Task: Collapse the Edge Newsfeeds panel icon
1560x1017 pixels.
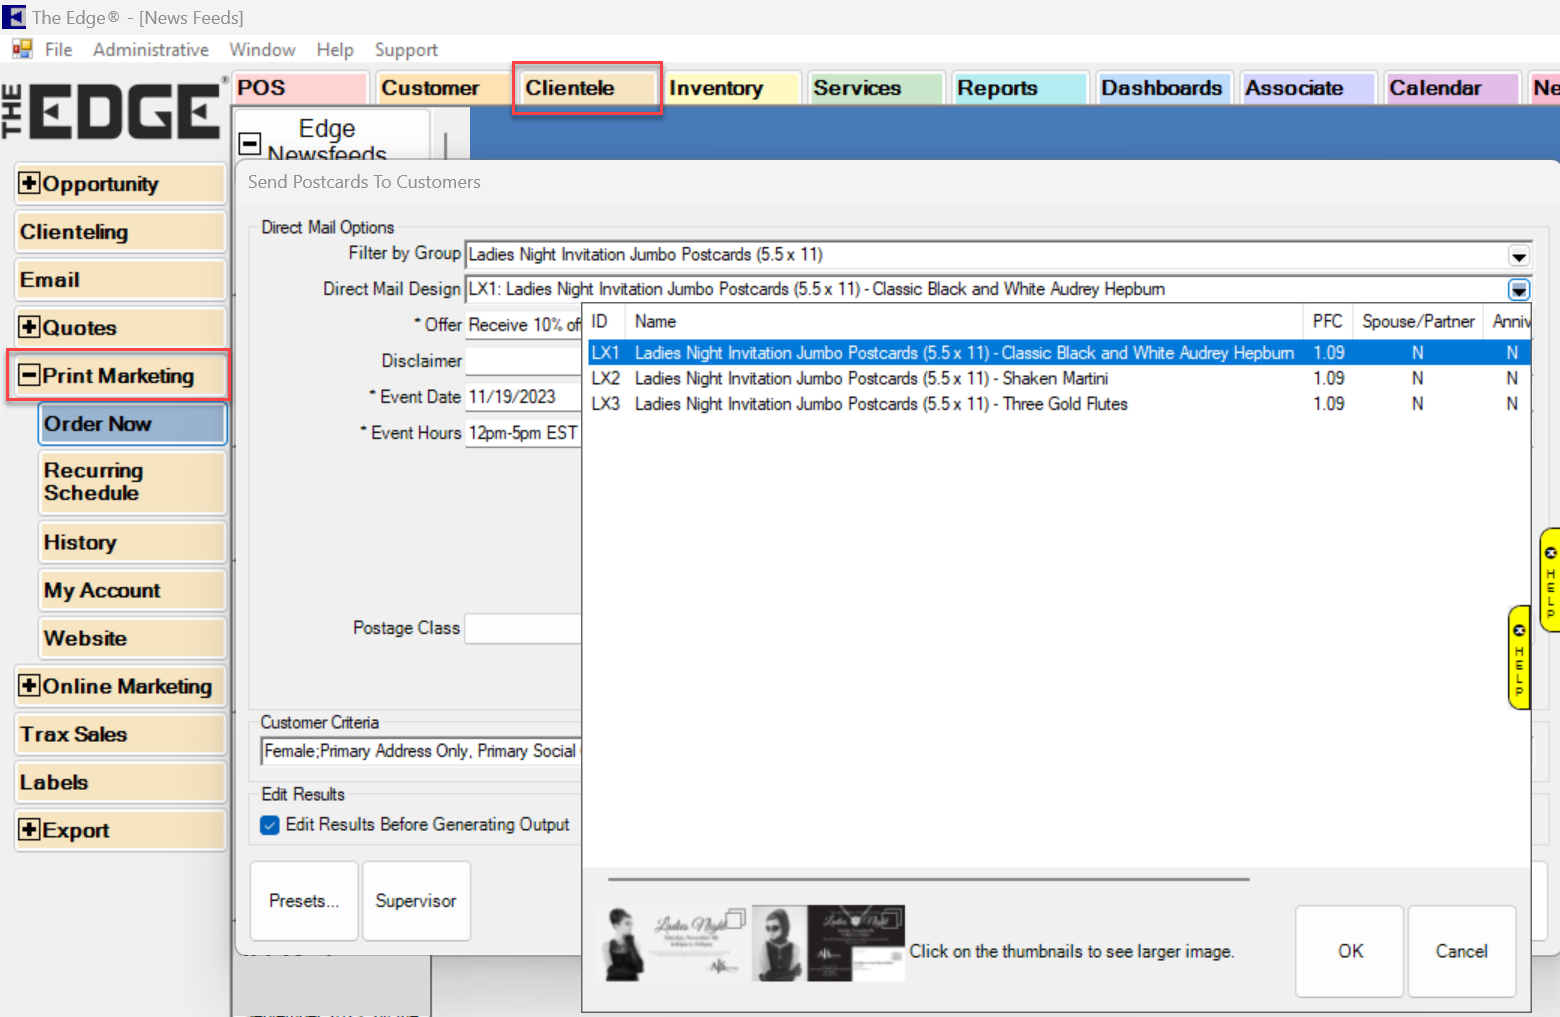Action: pyautogui.click(x=250, y=143)
